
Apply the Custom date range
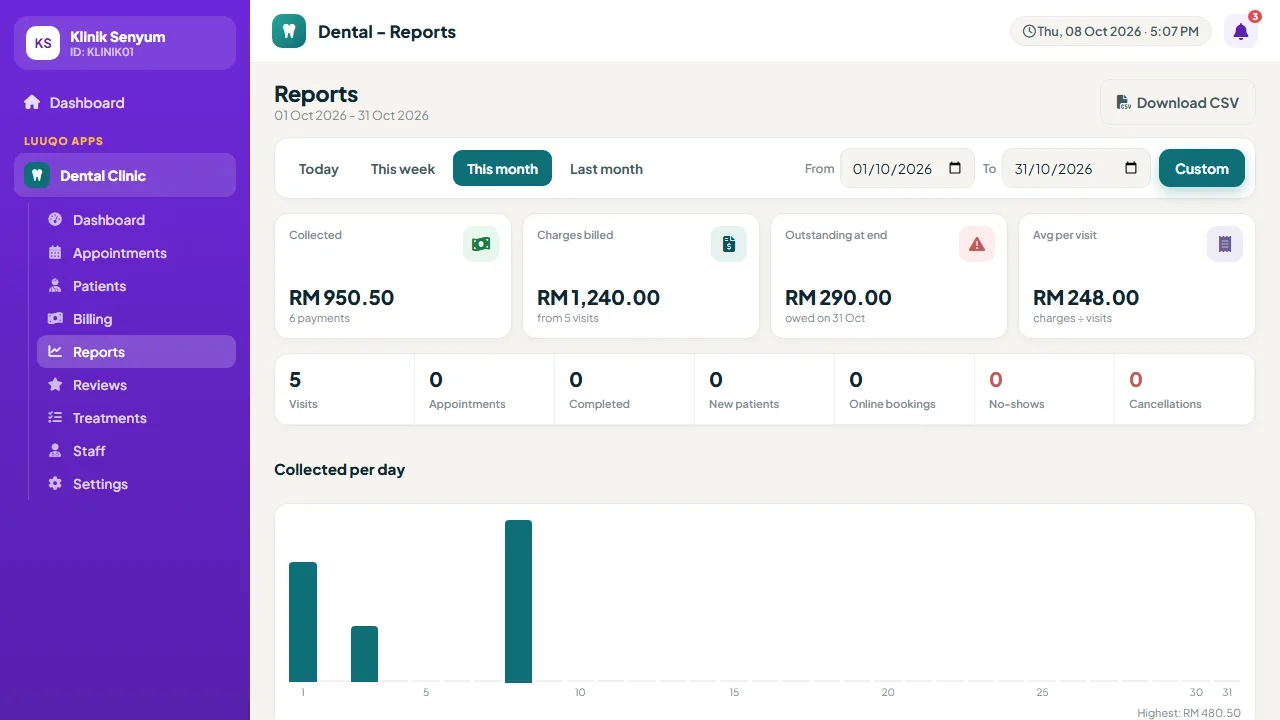[x=1202, y=168]
